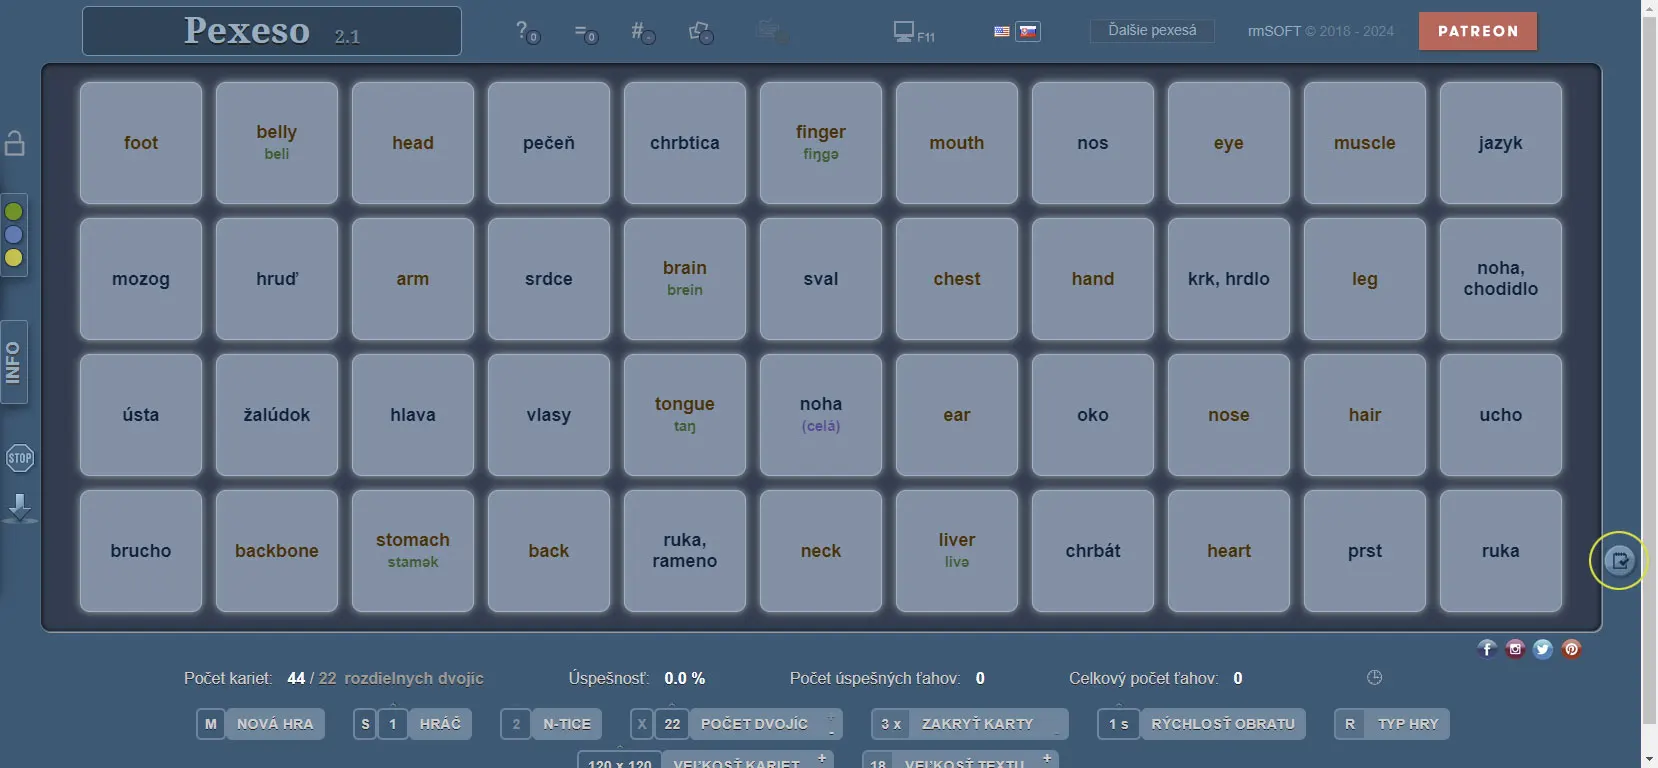
Task: Open the INFO side tab
Action: (x=14, y=362)
